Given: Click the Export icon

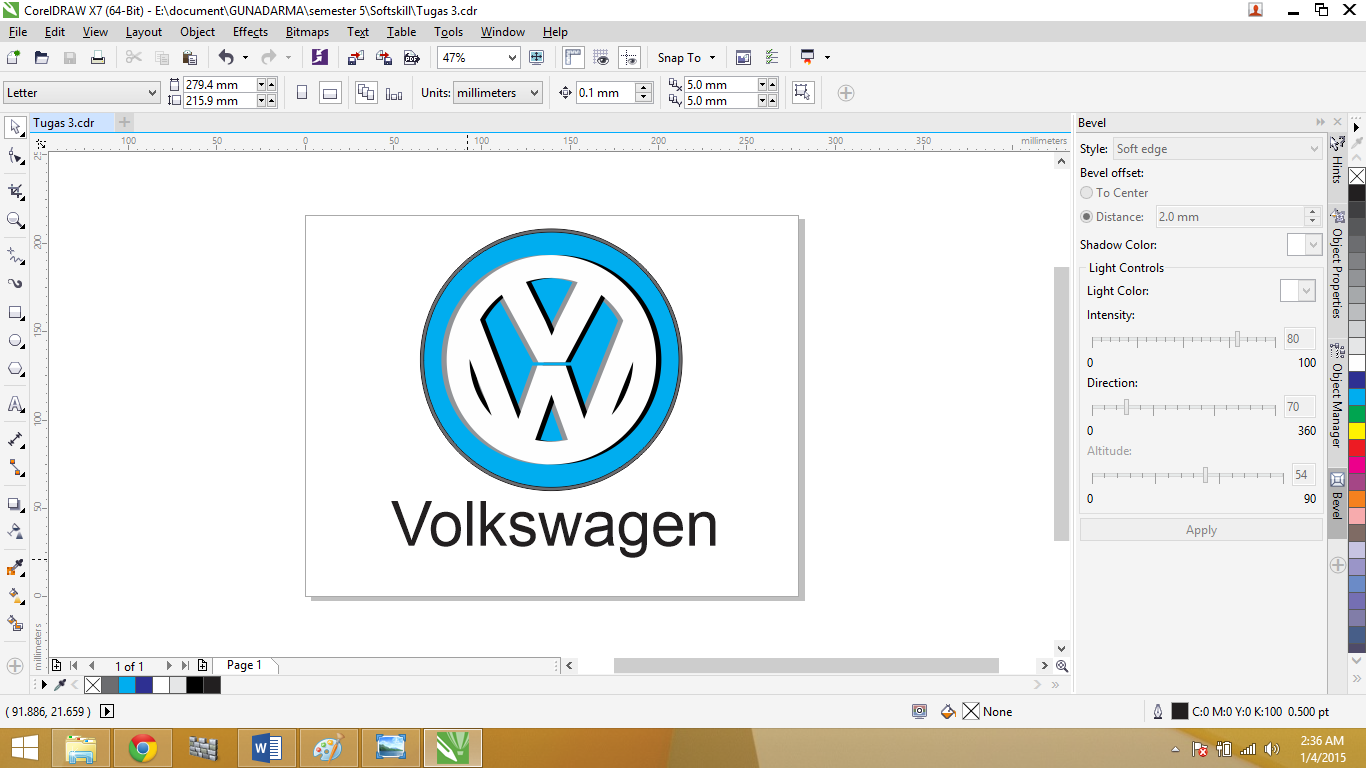Looking at the screenshot, I should [383, 58].
